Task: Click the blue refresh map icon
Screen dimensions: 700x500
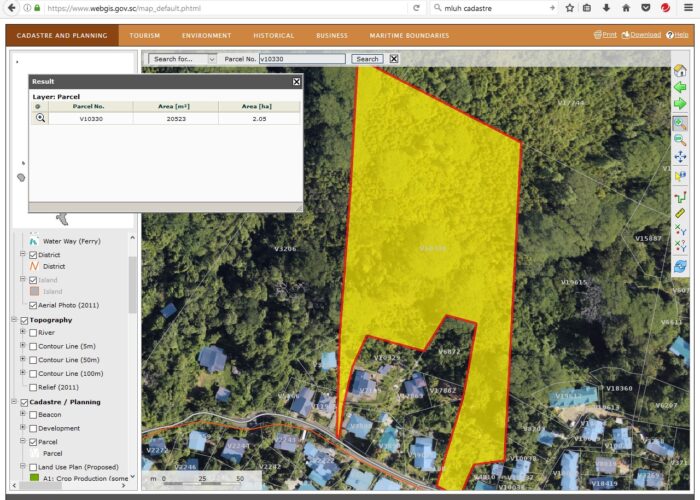Action: (x=680, y=267)
